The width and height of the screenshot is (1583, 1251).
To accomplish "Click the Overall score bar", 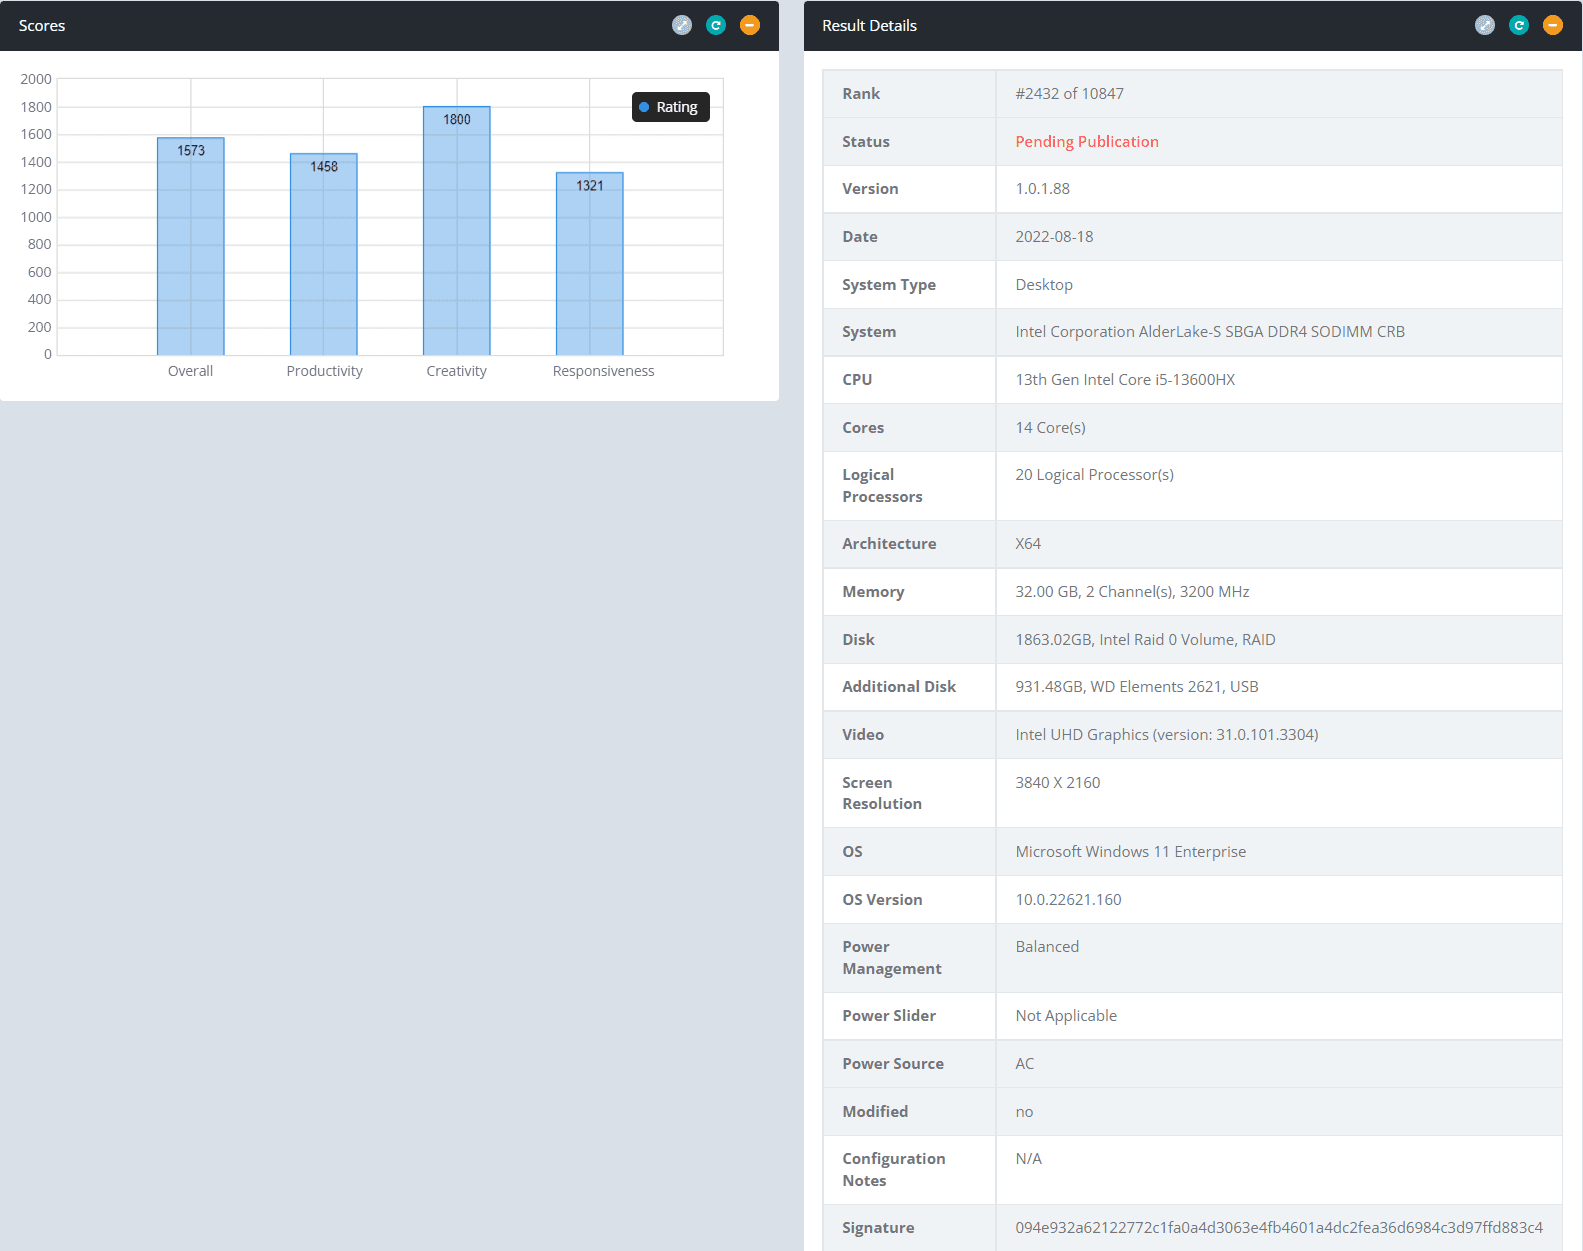I will click(x=190, y=250).
